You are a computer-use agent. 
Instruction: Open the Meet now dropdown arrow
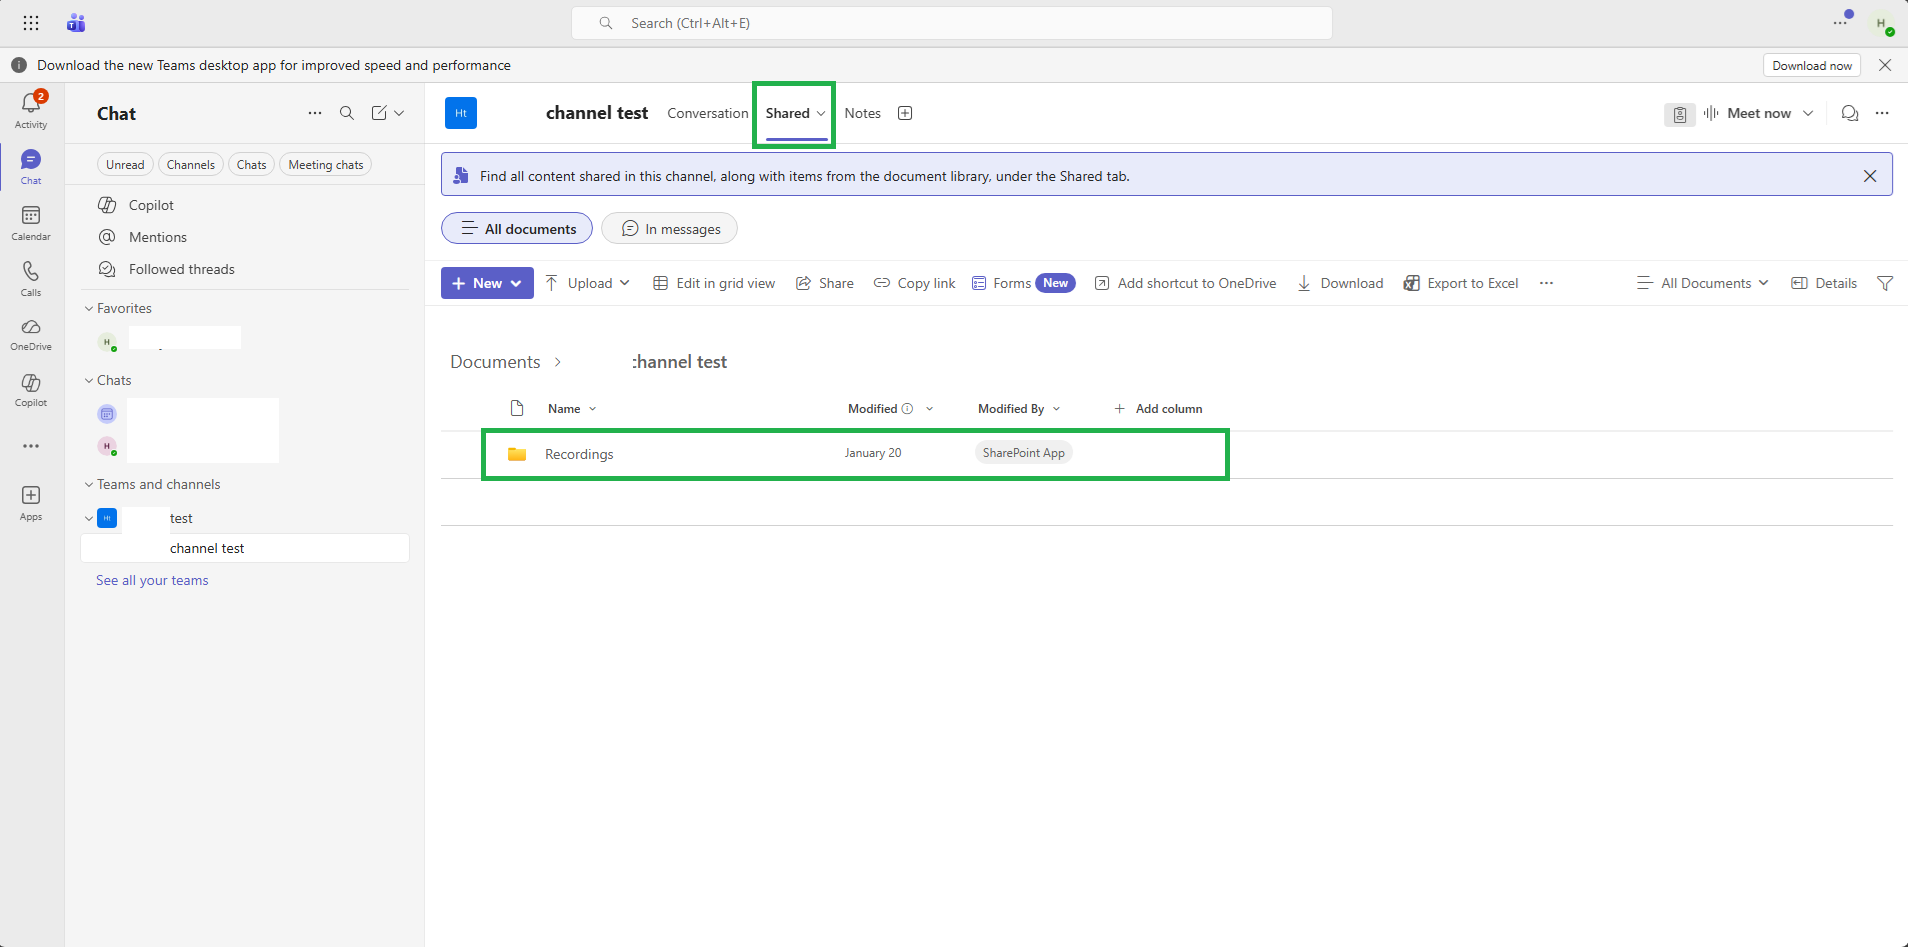pos(1808,113)
